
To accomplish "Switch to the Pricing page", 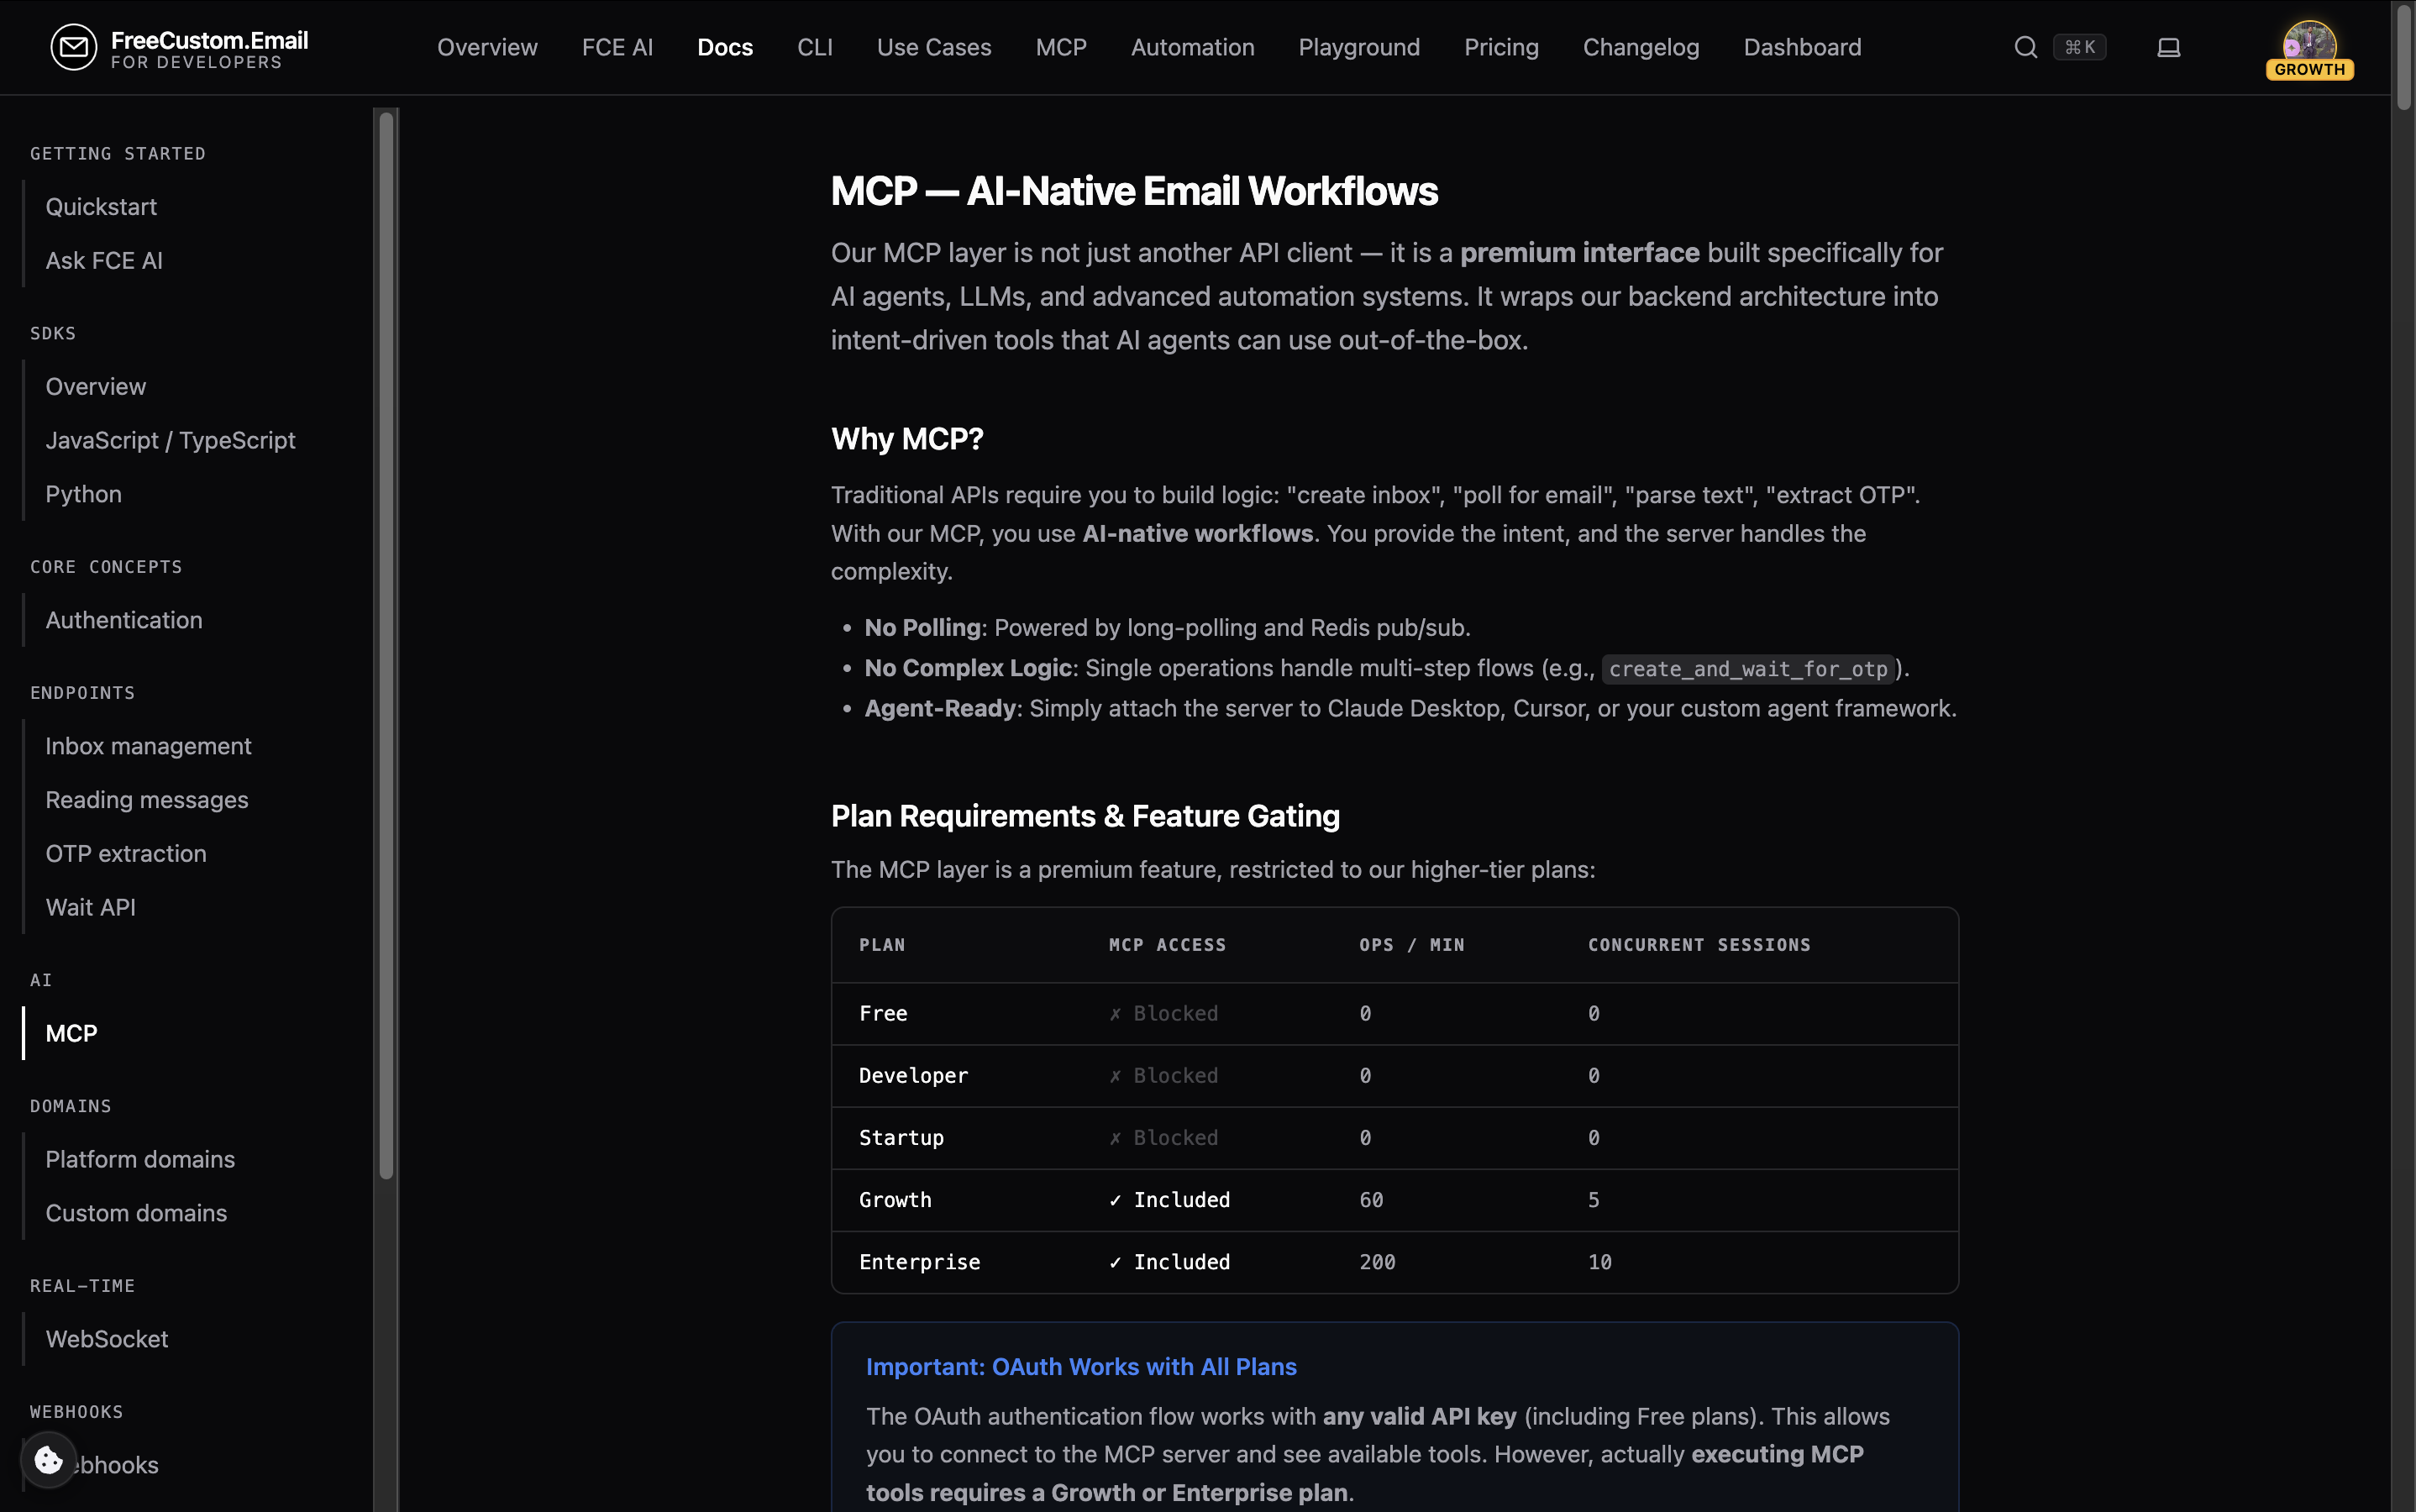I will [x=1501, y=47].
